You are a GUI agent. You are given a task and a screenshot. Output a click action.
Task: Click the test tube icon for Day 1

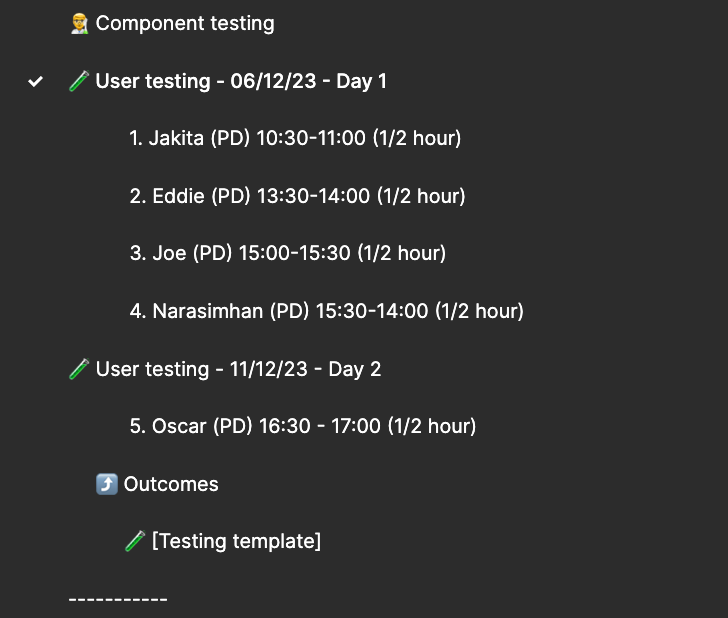tap(79, 81)
